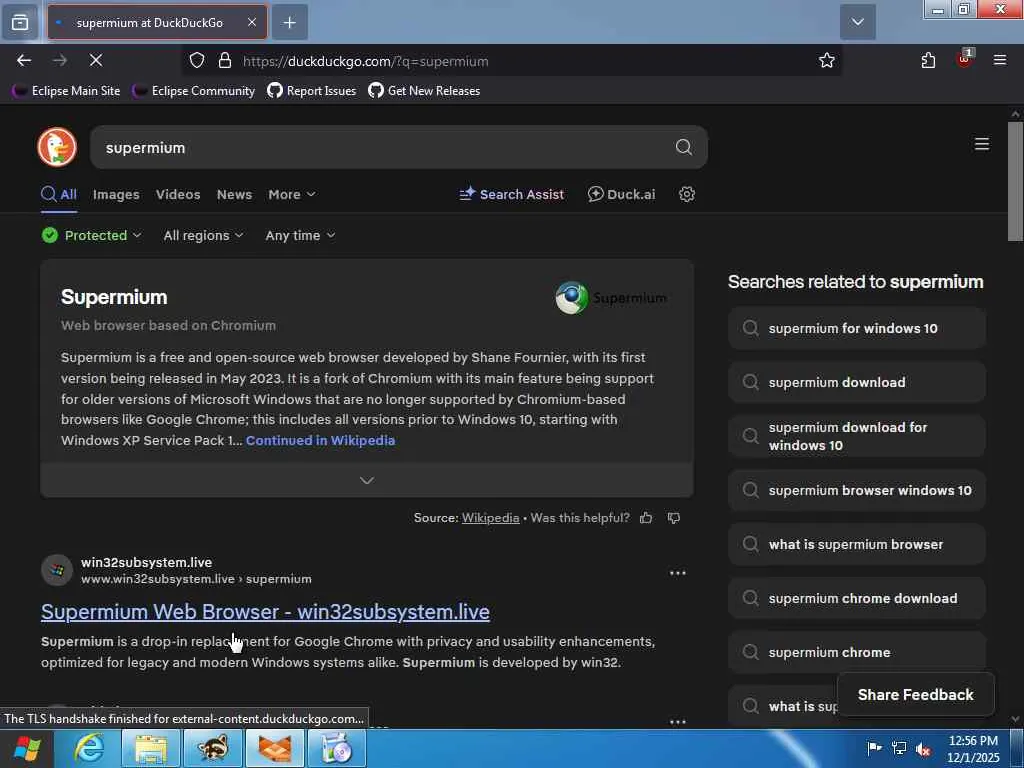Open search settings gear icon
The height and width of the screenshot is (768, 1024).
(x=686, y=195)
